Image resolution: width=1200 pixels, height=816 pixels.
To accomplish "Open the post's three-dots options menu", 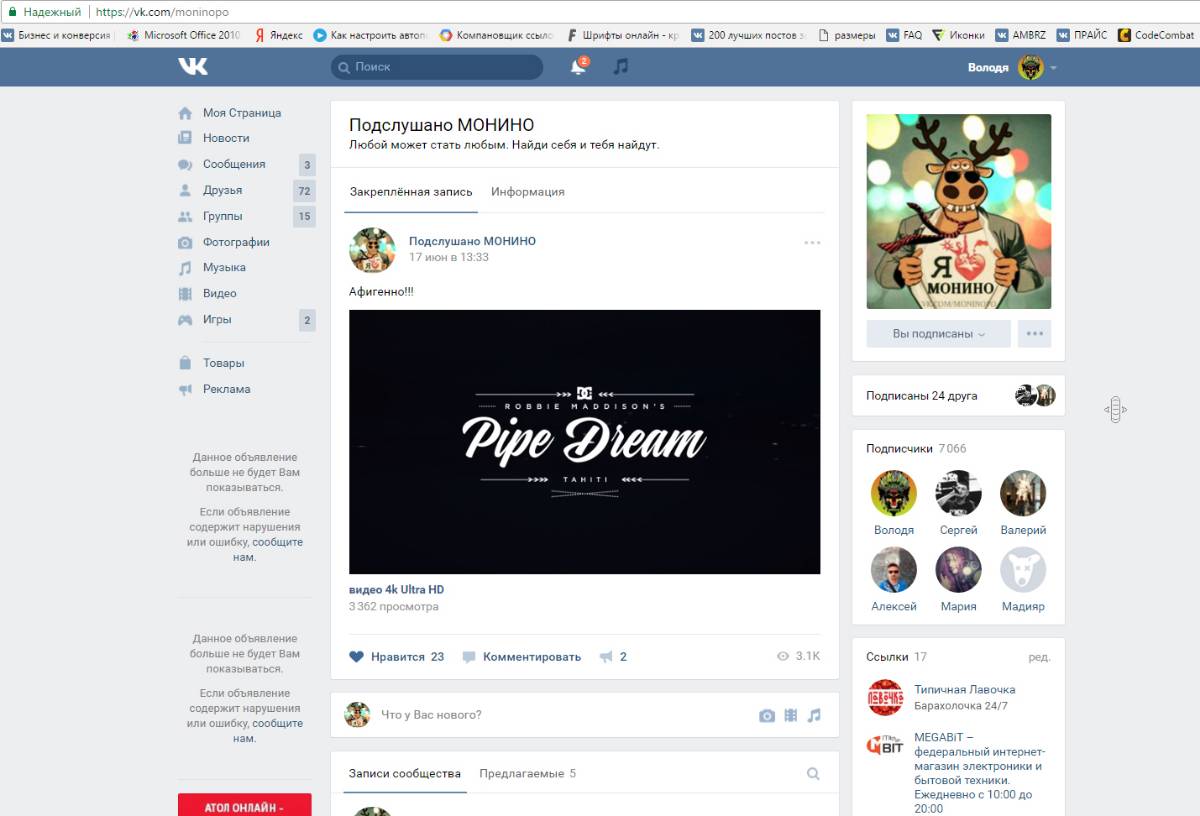I will click(x=812, y=242).
